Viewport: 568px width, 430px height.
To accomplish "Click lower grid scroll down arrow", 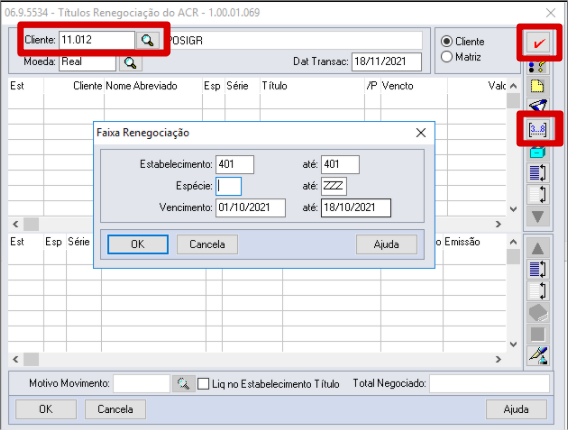I will click(513, 344).
